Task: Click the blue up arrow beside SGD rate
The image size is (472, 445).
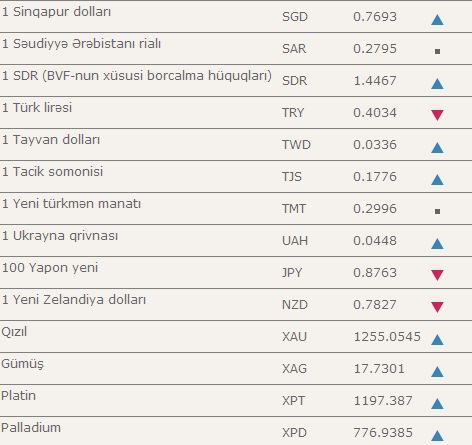Action: click(x=437, y=20)
